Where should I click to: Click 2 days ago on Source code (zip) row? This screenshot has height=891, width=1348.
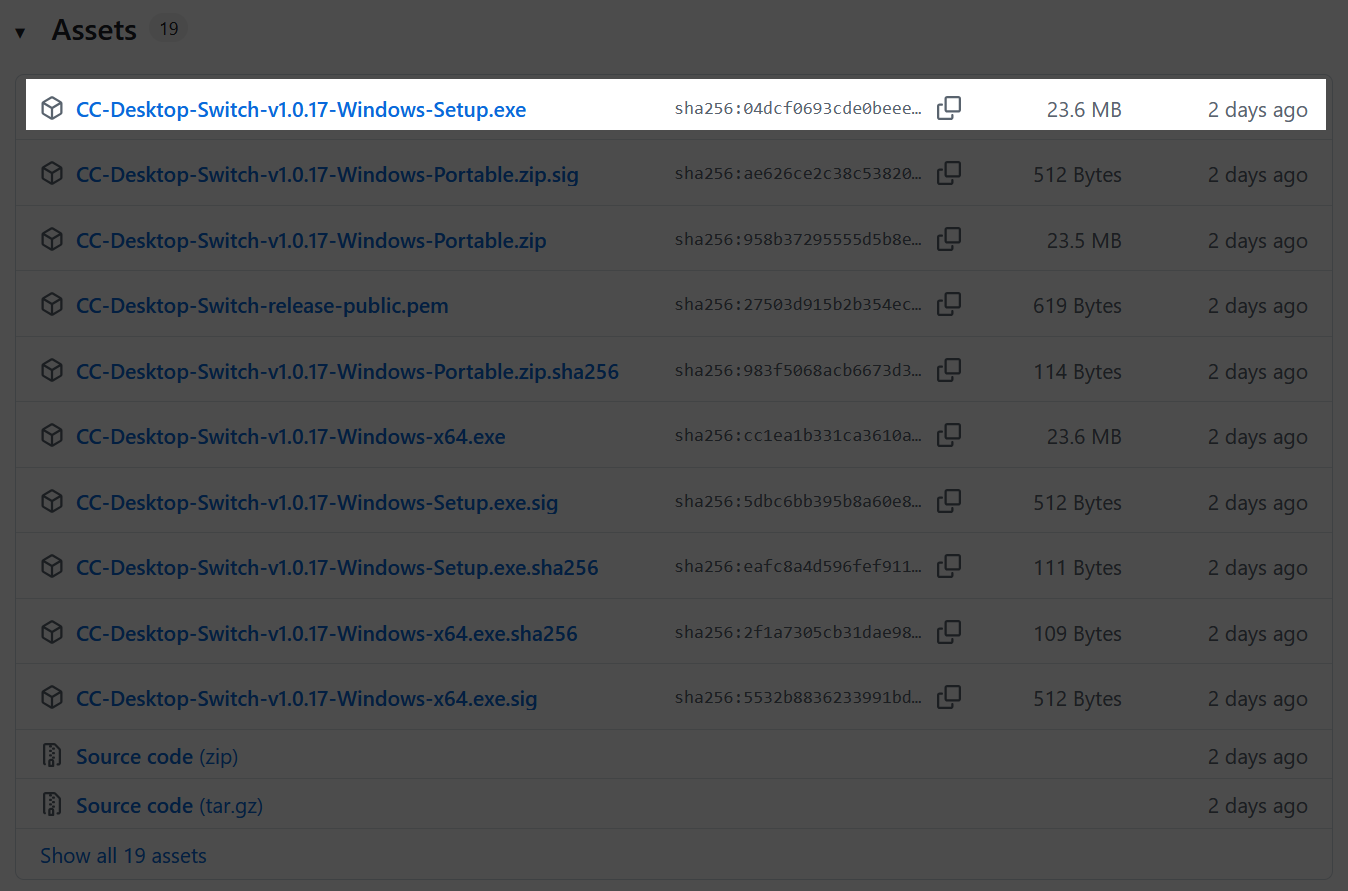[x=1257, y=757]
